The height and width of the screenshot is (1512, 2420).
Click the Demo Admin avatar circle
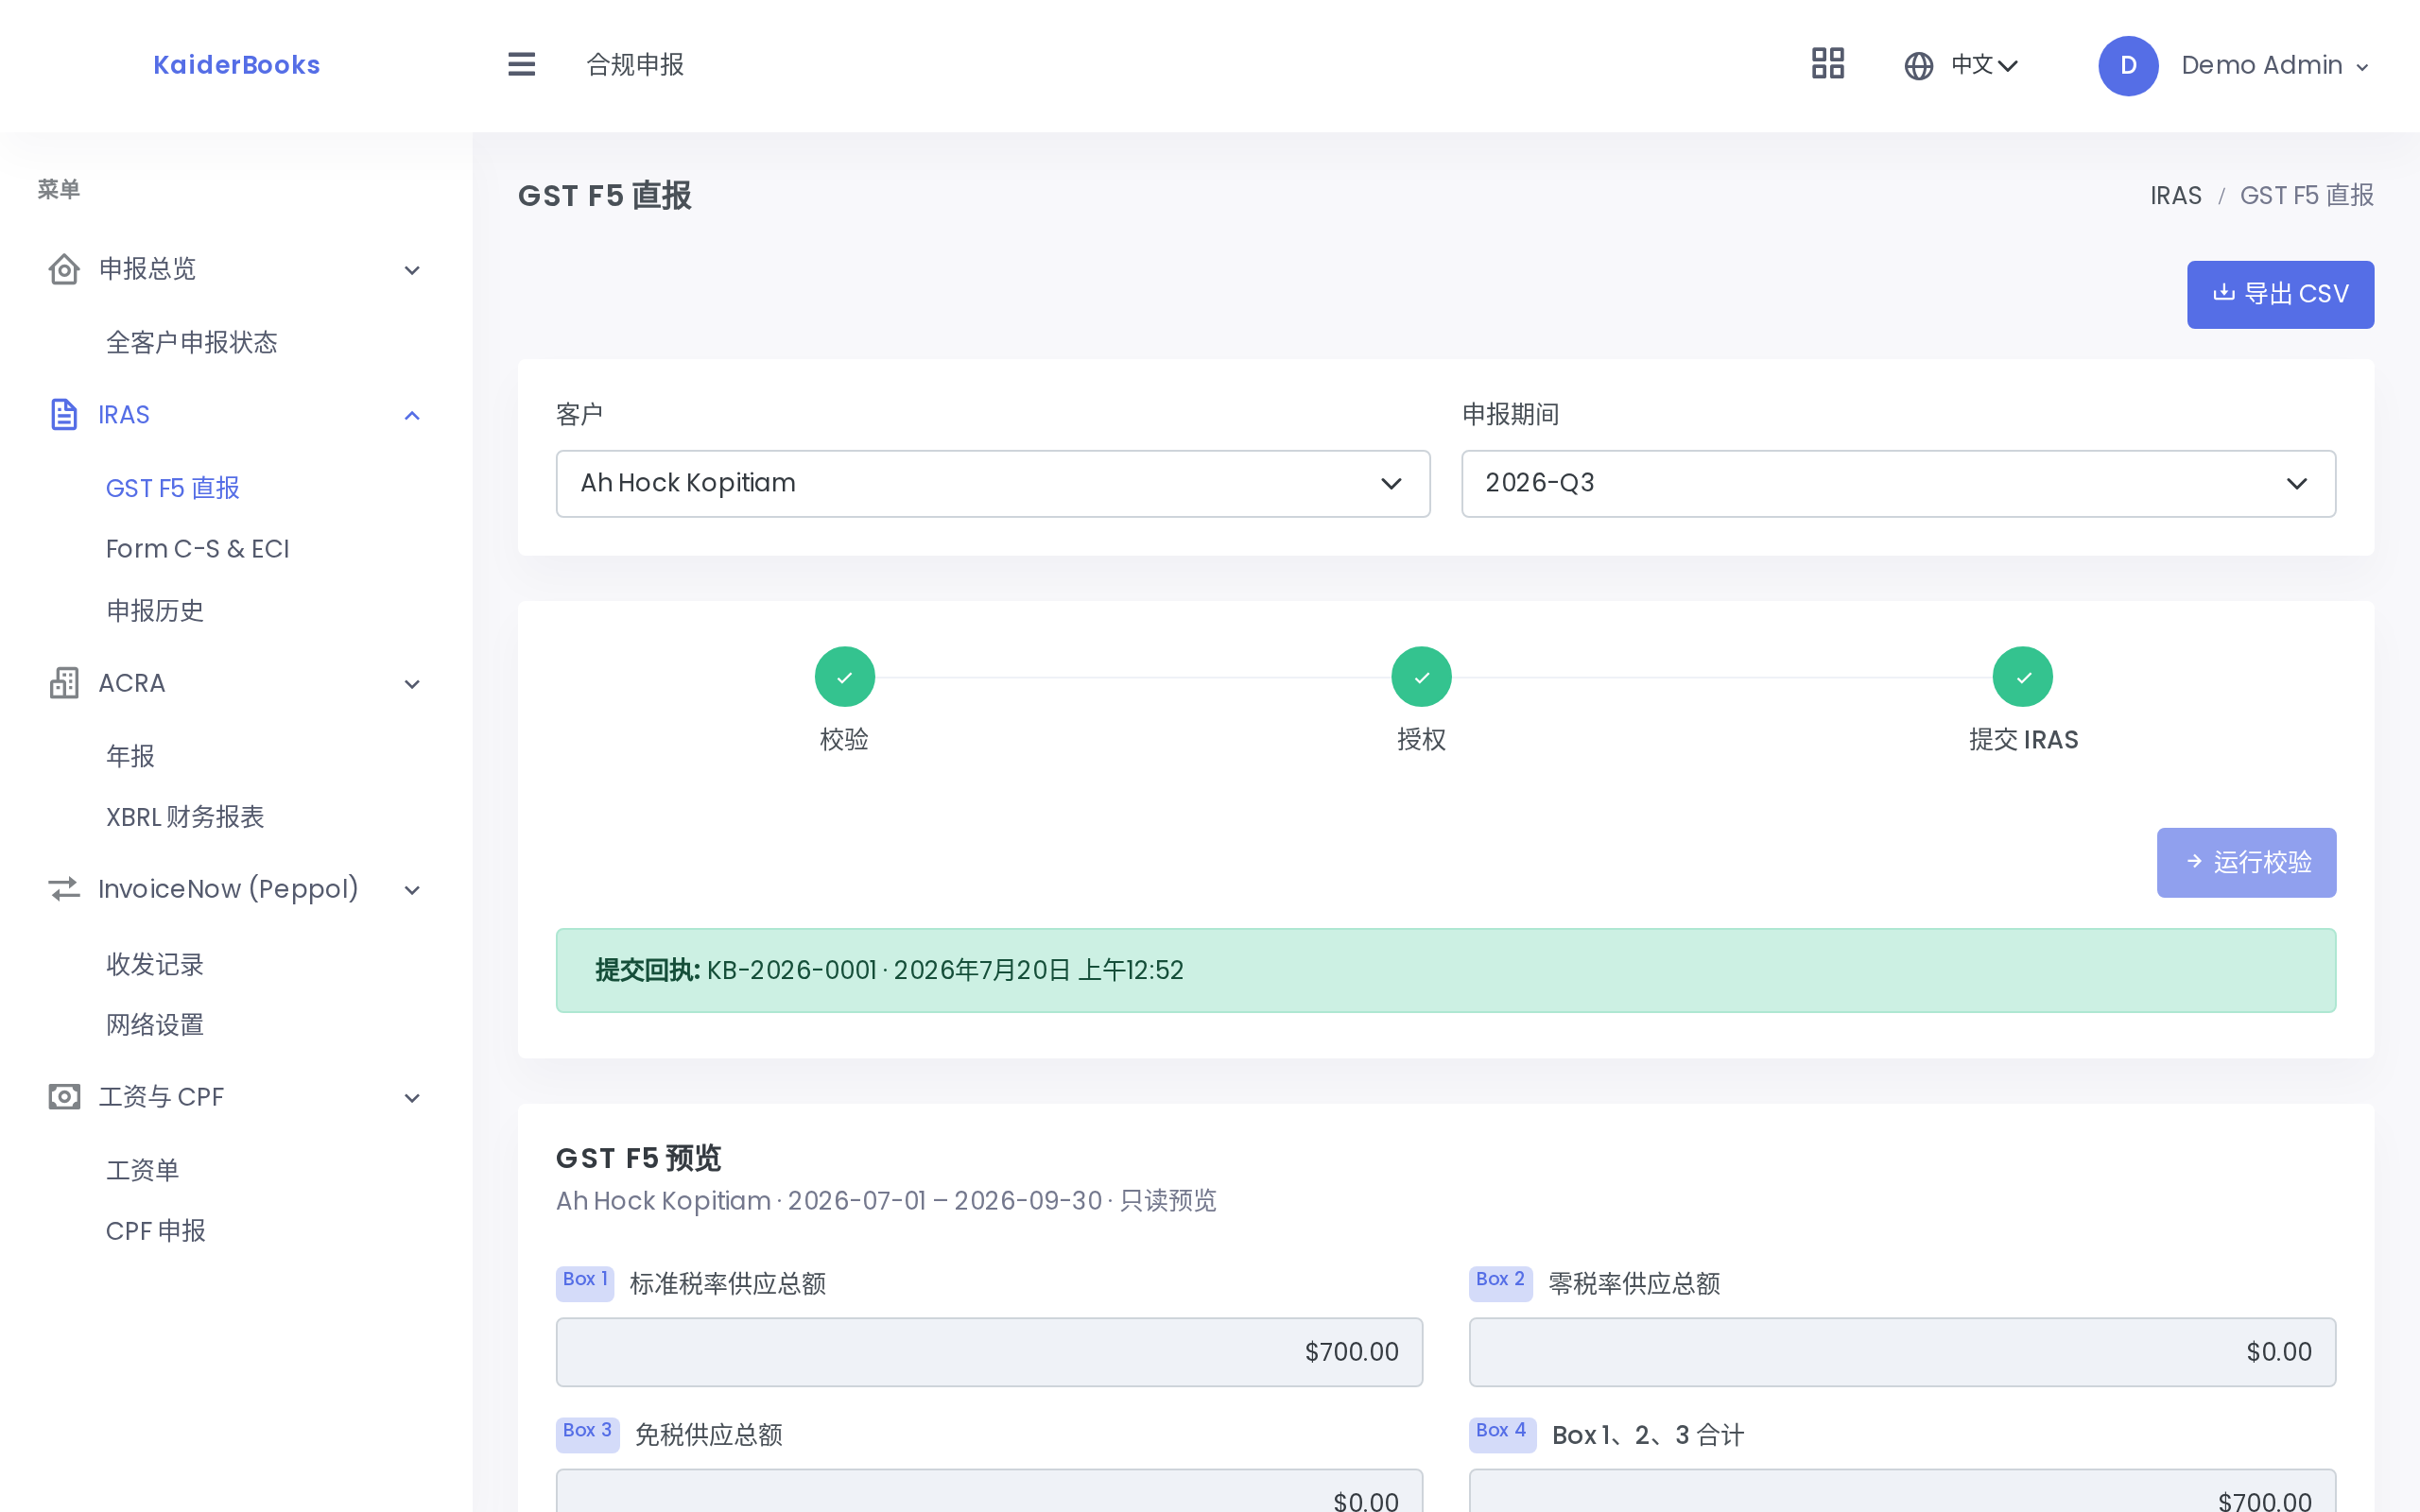[2127, 66]
